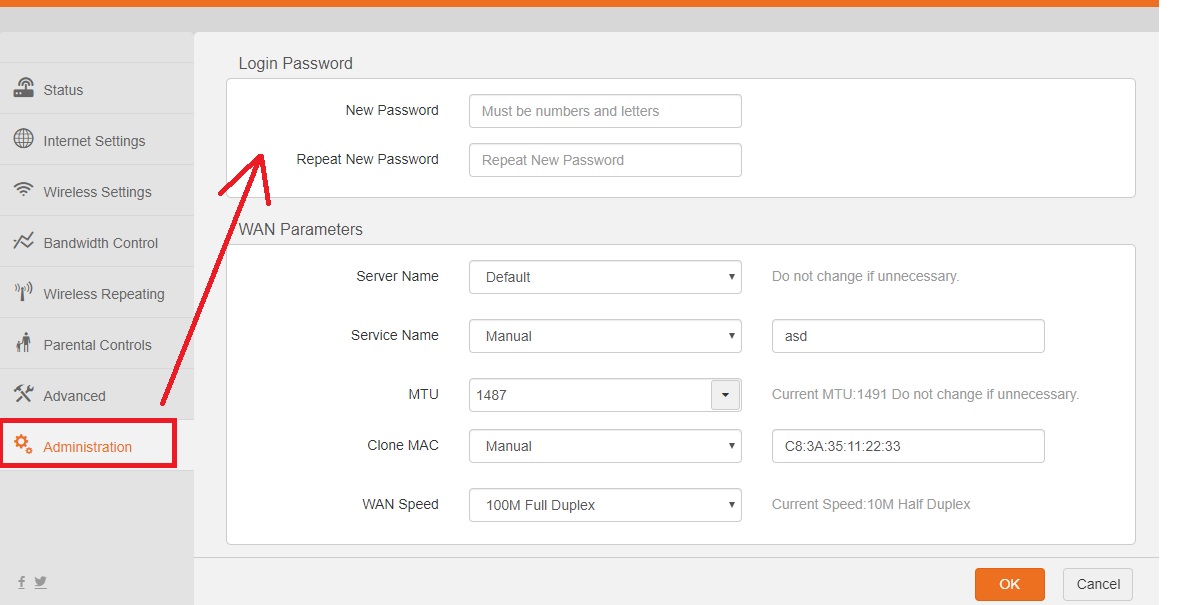Open Wireless Repeating section
This screenshot has width=1186, height=605.
coord(97,293)
